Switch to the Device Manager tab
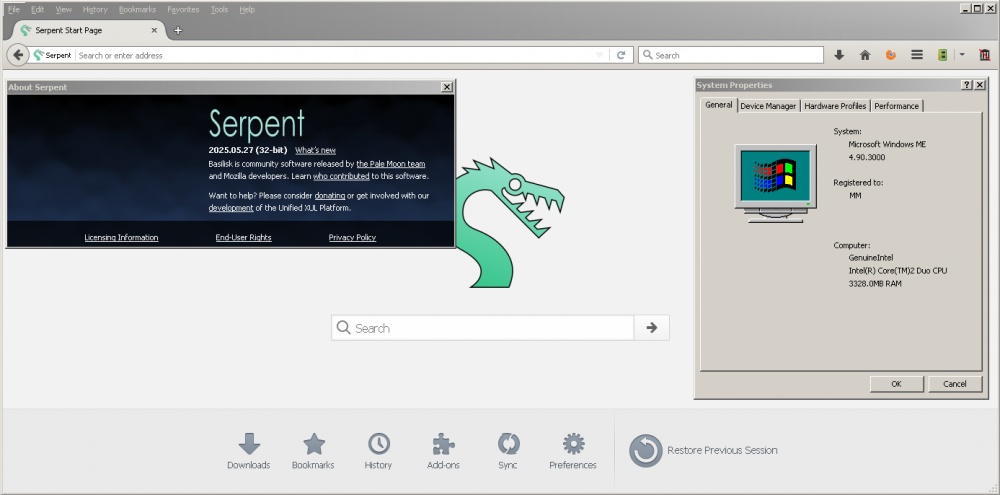The width and height of the screenshot is (1000, 495). (768, 106)
